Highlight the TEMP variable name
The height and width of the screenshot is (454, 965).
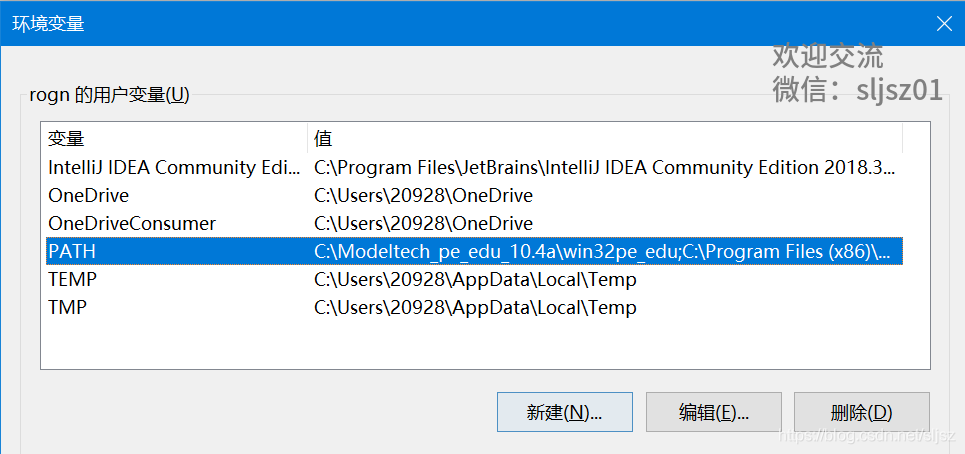pyautogui.click(x=73, y=280)
